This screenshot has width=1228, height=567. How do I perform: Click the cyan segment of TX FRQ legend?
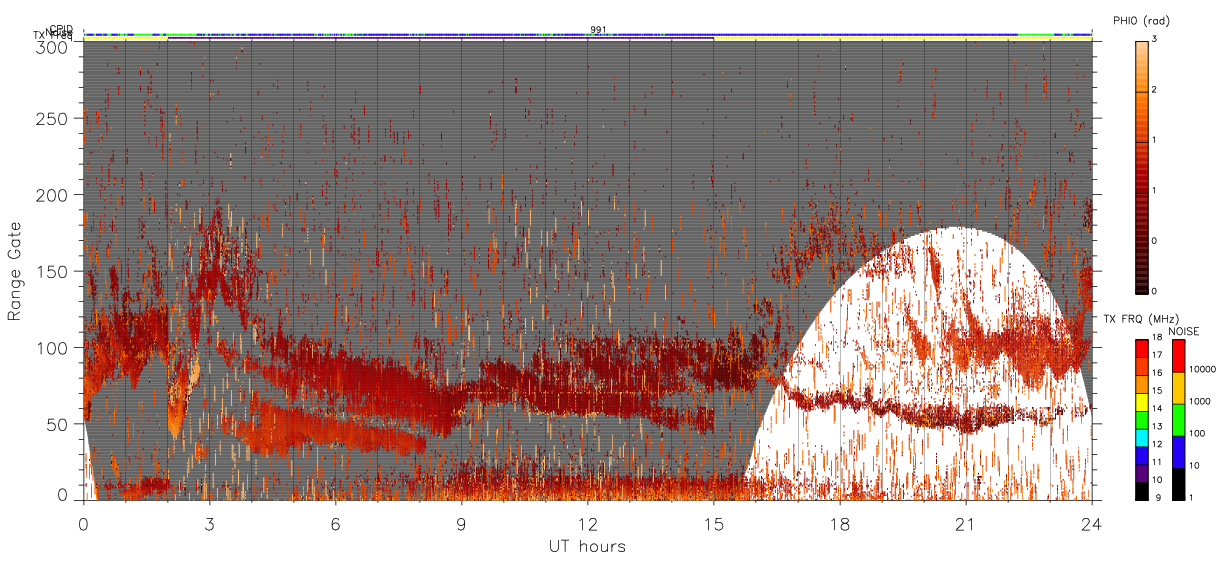click(x=1141, y=436)
